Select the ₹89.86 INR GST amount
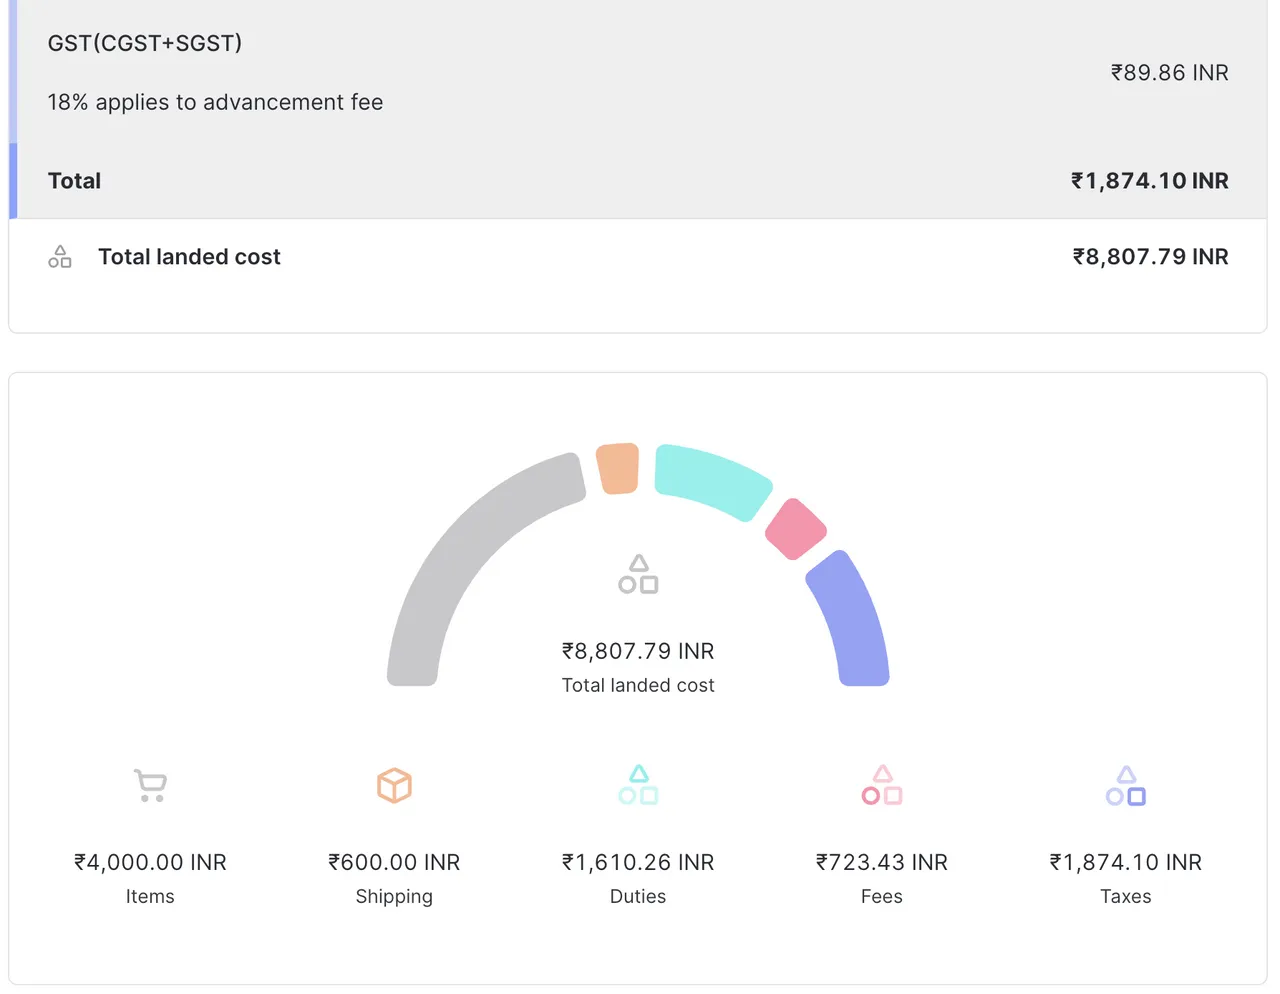Image resolution: width=1280 pixels, height=994 pixels. tap(1169, 72)
